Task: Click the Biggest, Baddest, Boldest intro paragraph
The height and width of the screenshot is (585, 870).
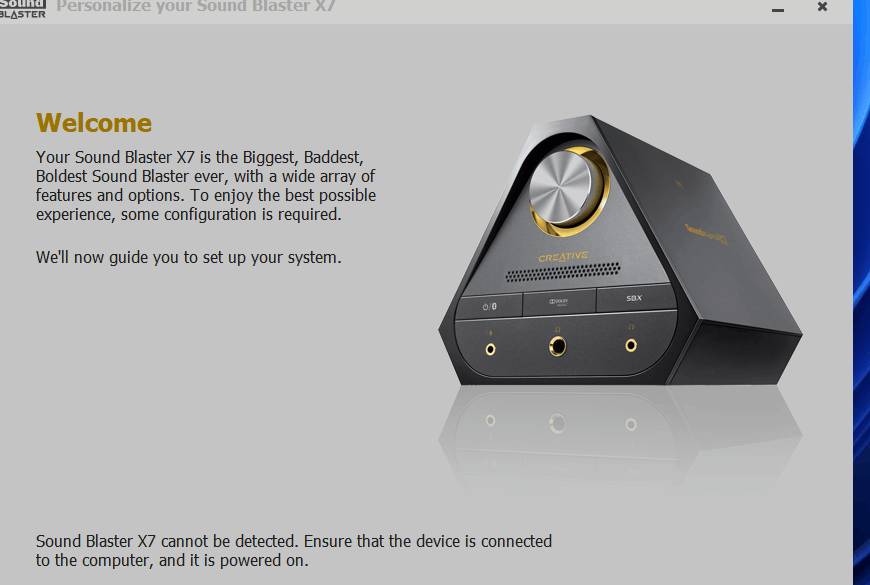Action: point(206,186)
